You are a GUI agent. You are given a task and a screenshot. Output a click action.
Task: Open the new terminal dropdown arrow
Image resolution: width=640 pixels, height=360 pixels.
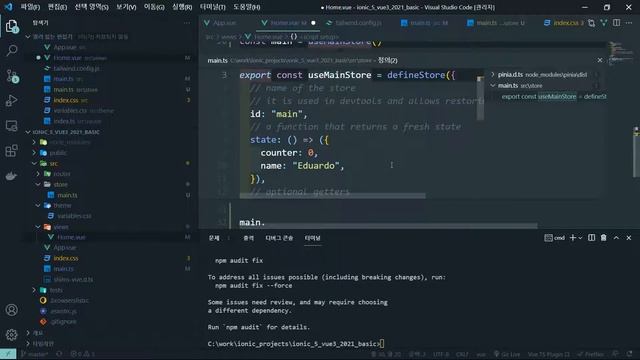580,238
